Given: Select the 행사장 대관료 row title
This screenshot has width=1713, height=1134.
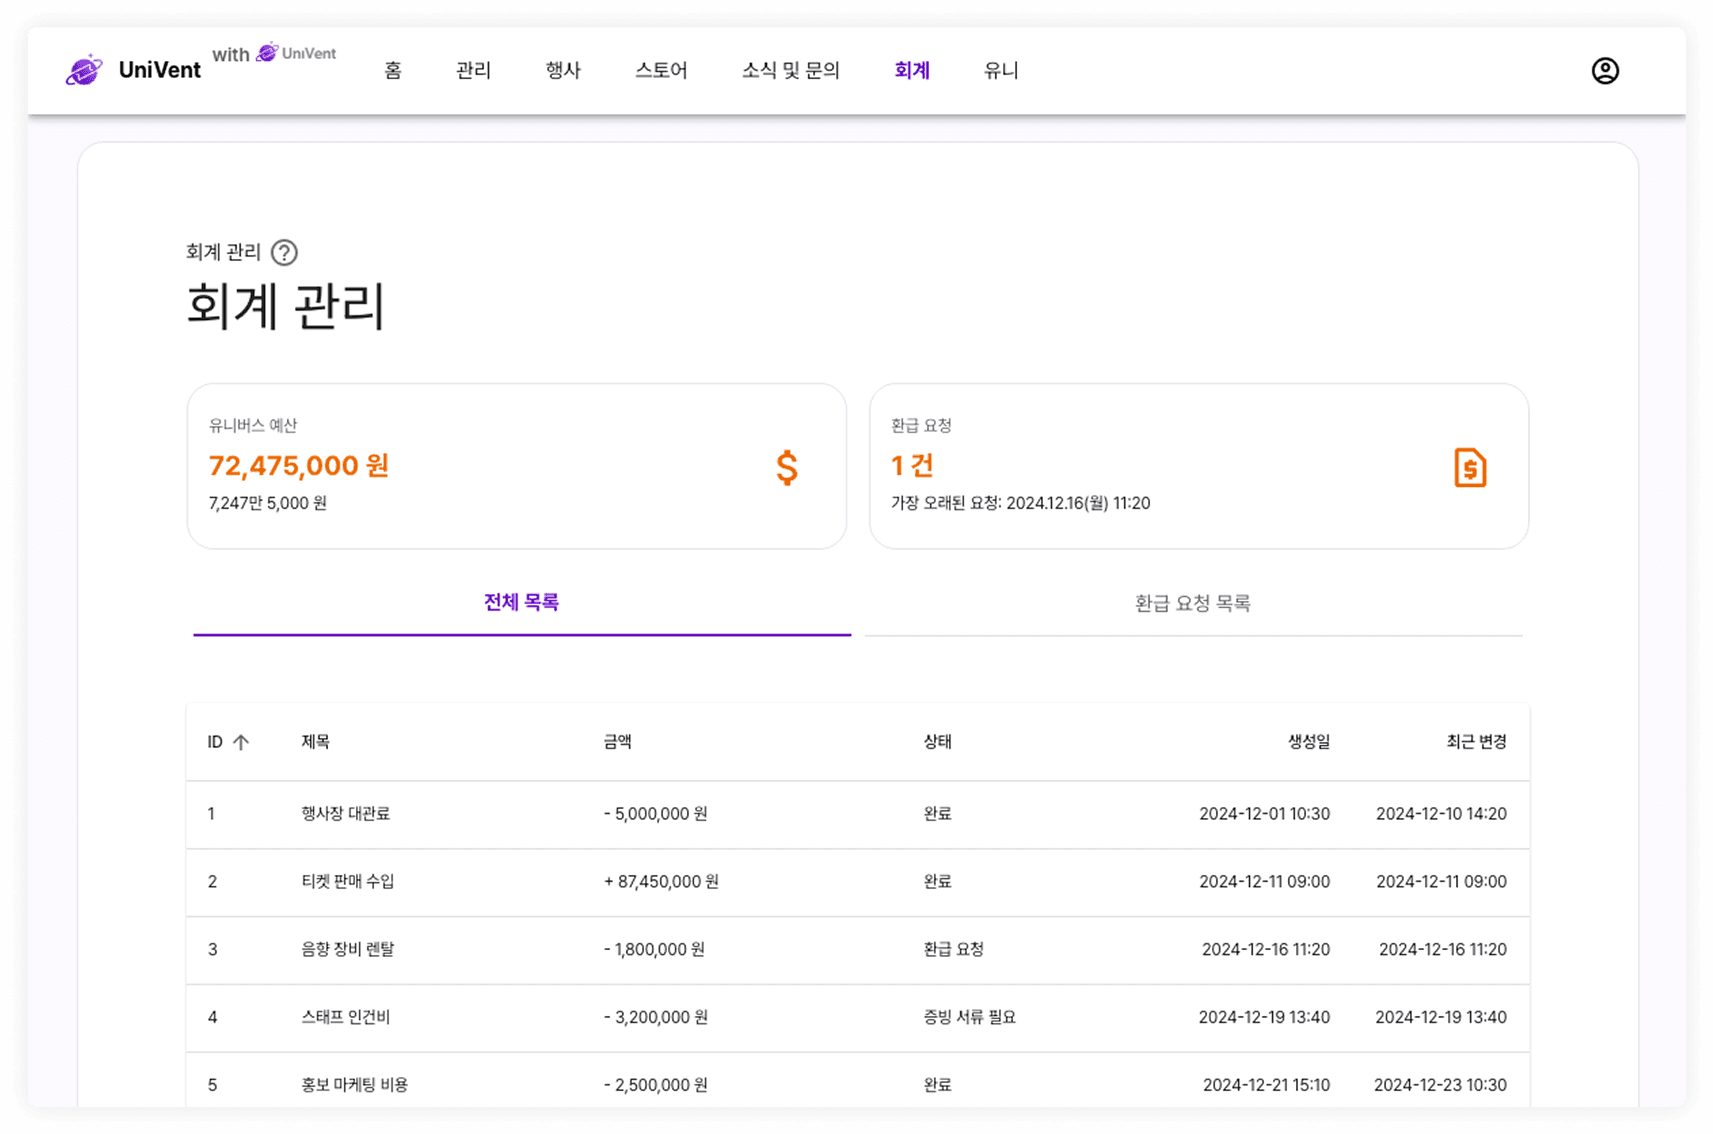Looking at the screenshot, I should point(346,814).
